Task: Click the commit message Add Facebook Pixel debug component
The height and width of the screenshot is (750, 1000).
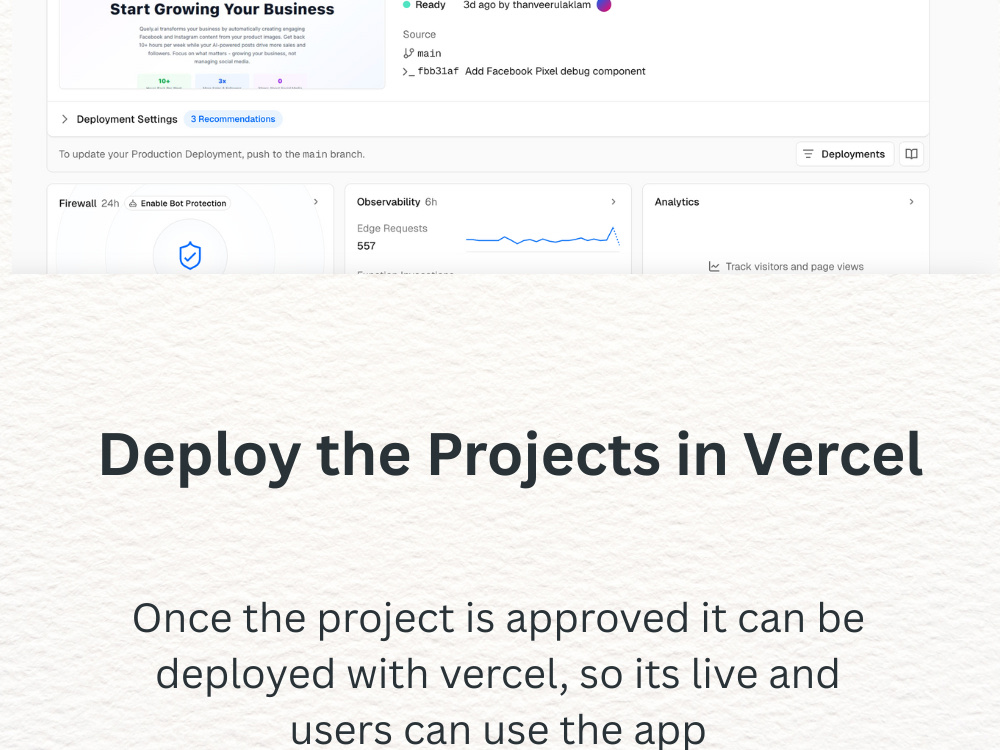Action: [555, 71]
